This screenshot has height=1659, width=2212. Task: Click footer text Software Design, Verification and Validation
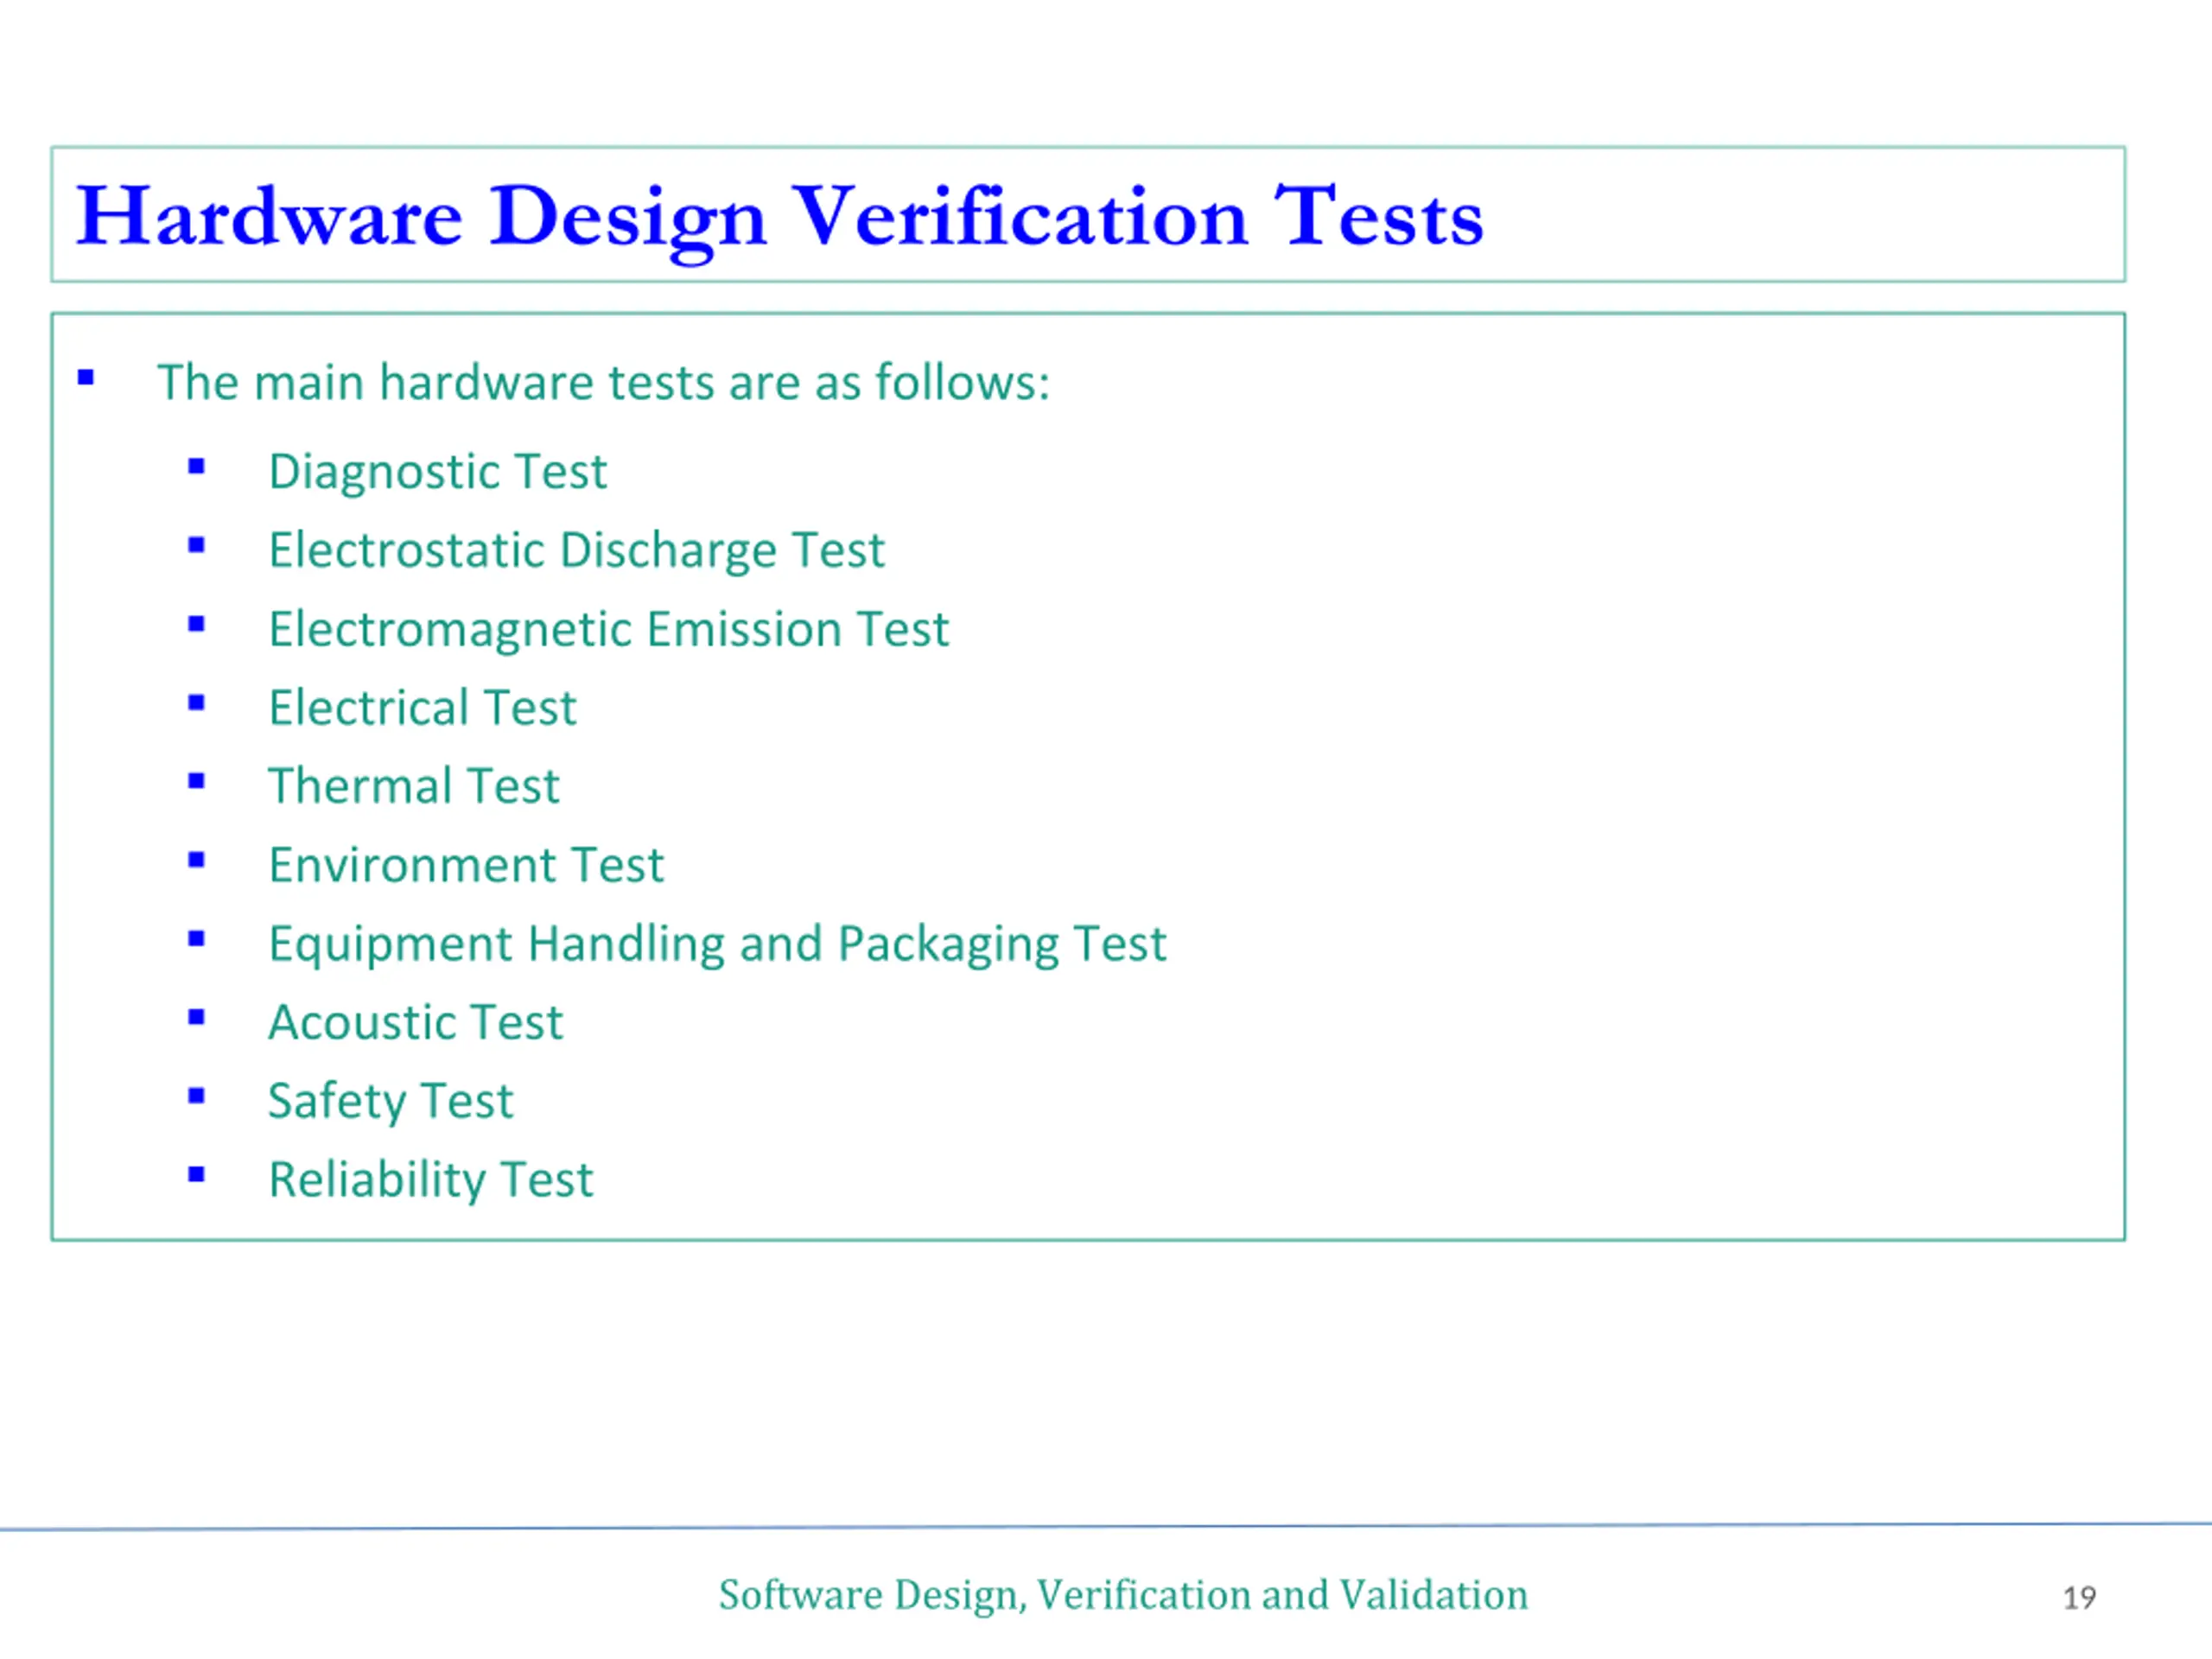[x=1122, y=1594]
